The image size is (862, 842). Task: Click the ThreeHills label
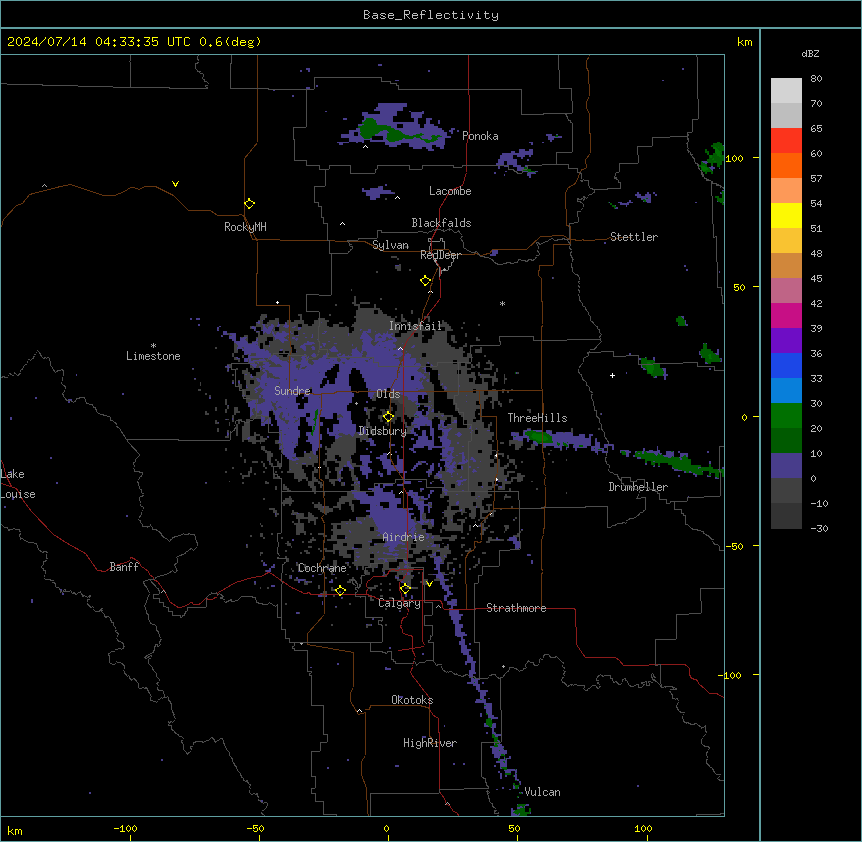pos(538,418)
